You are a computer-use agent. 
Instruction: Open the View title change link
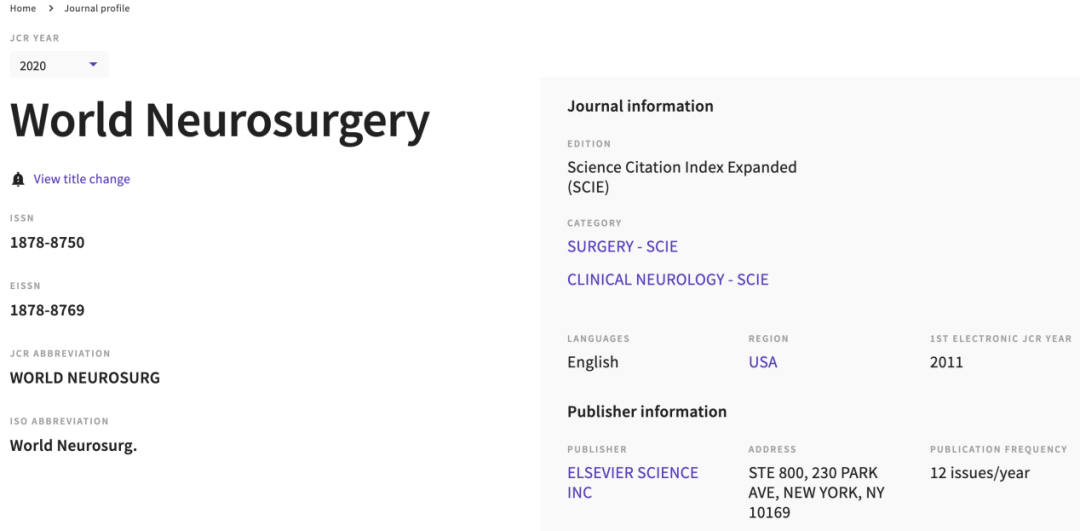[82, 179]
